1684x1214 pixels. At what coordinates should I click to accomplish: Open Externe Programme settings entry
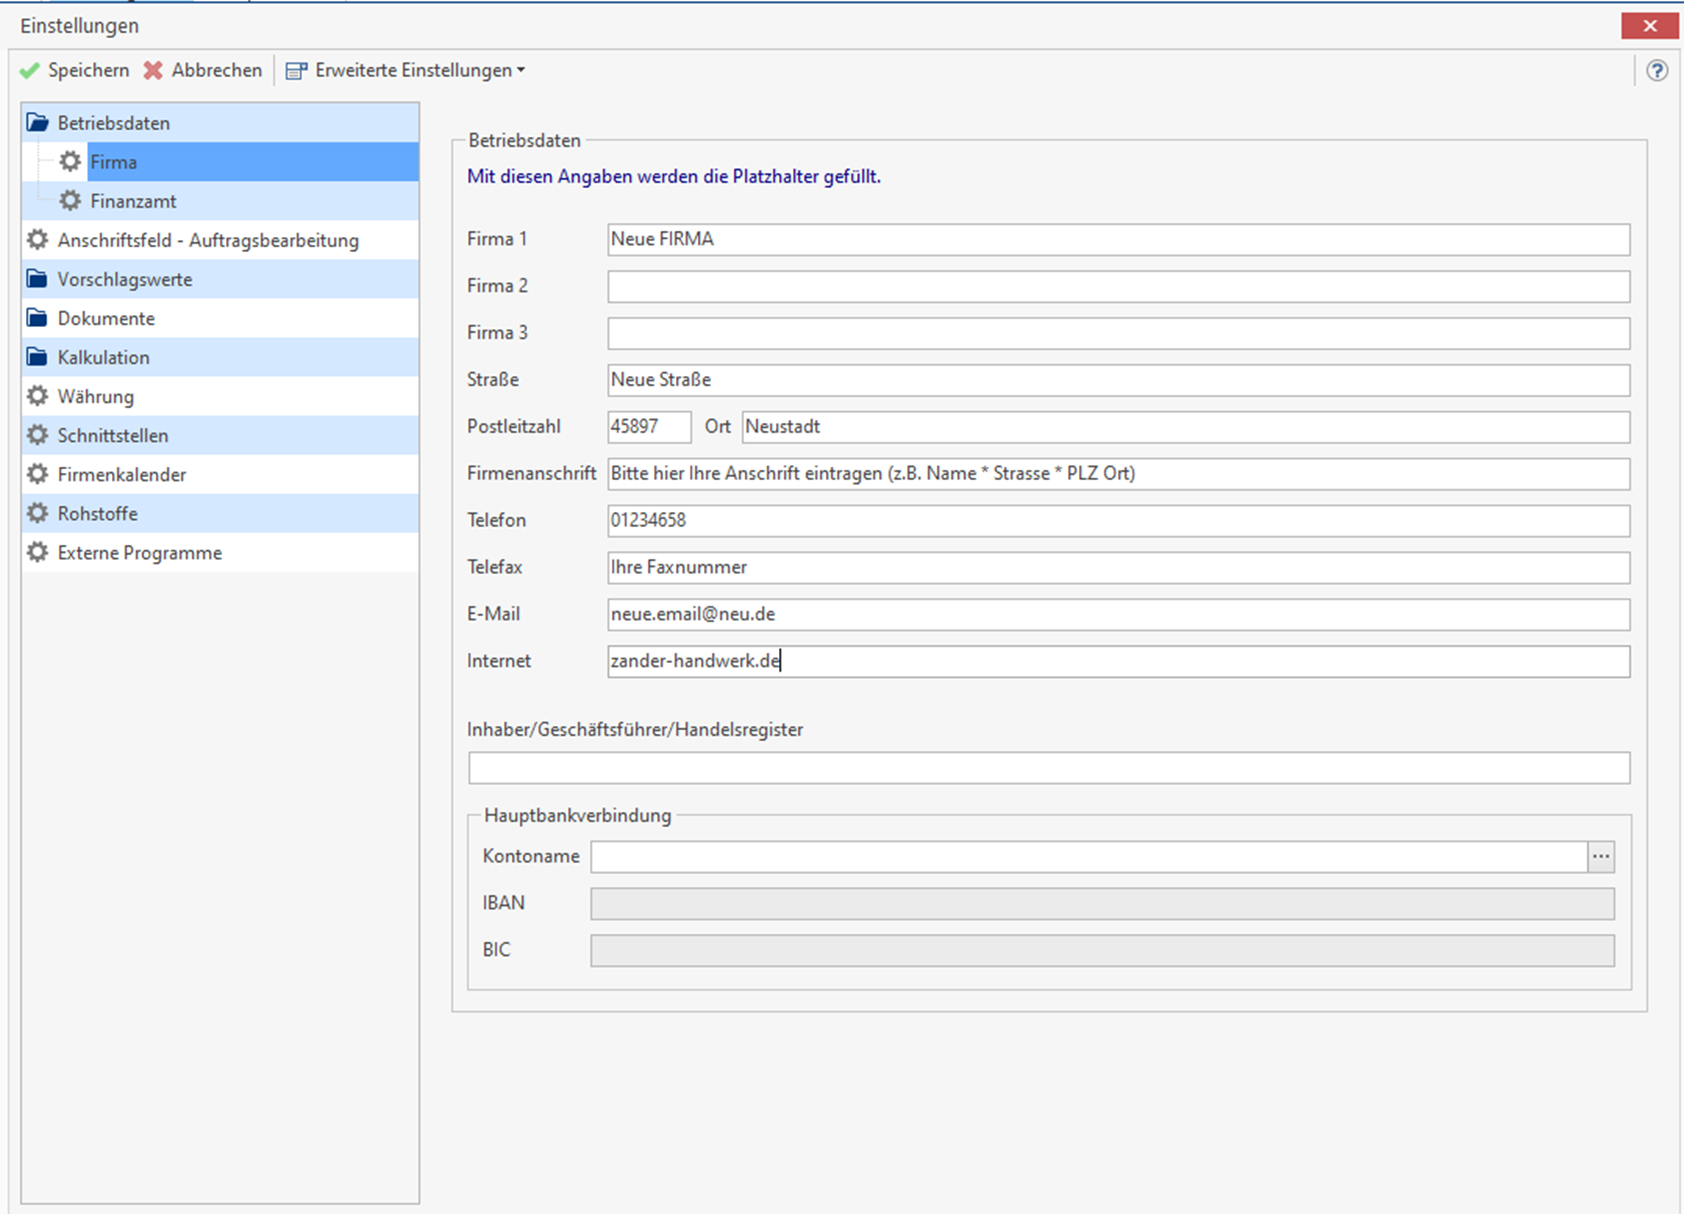pos(139,552)
